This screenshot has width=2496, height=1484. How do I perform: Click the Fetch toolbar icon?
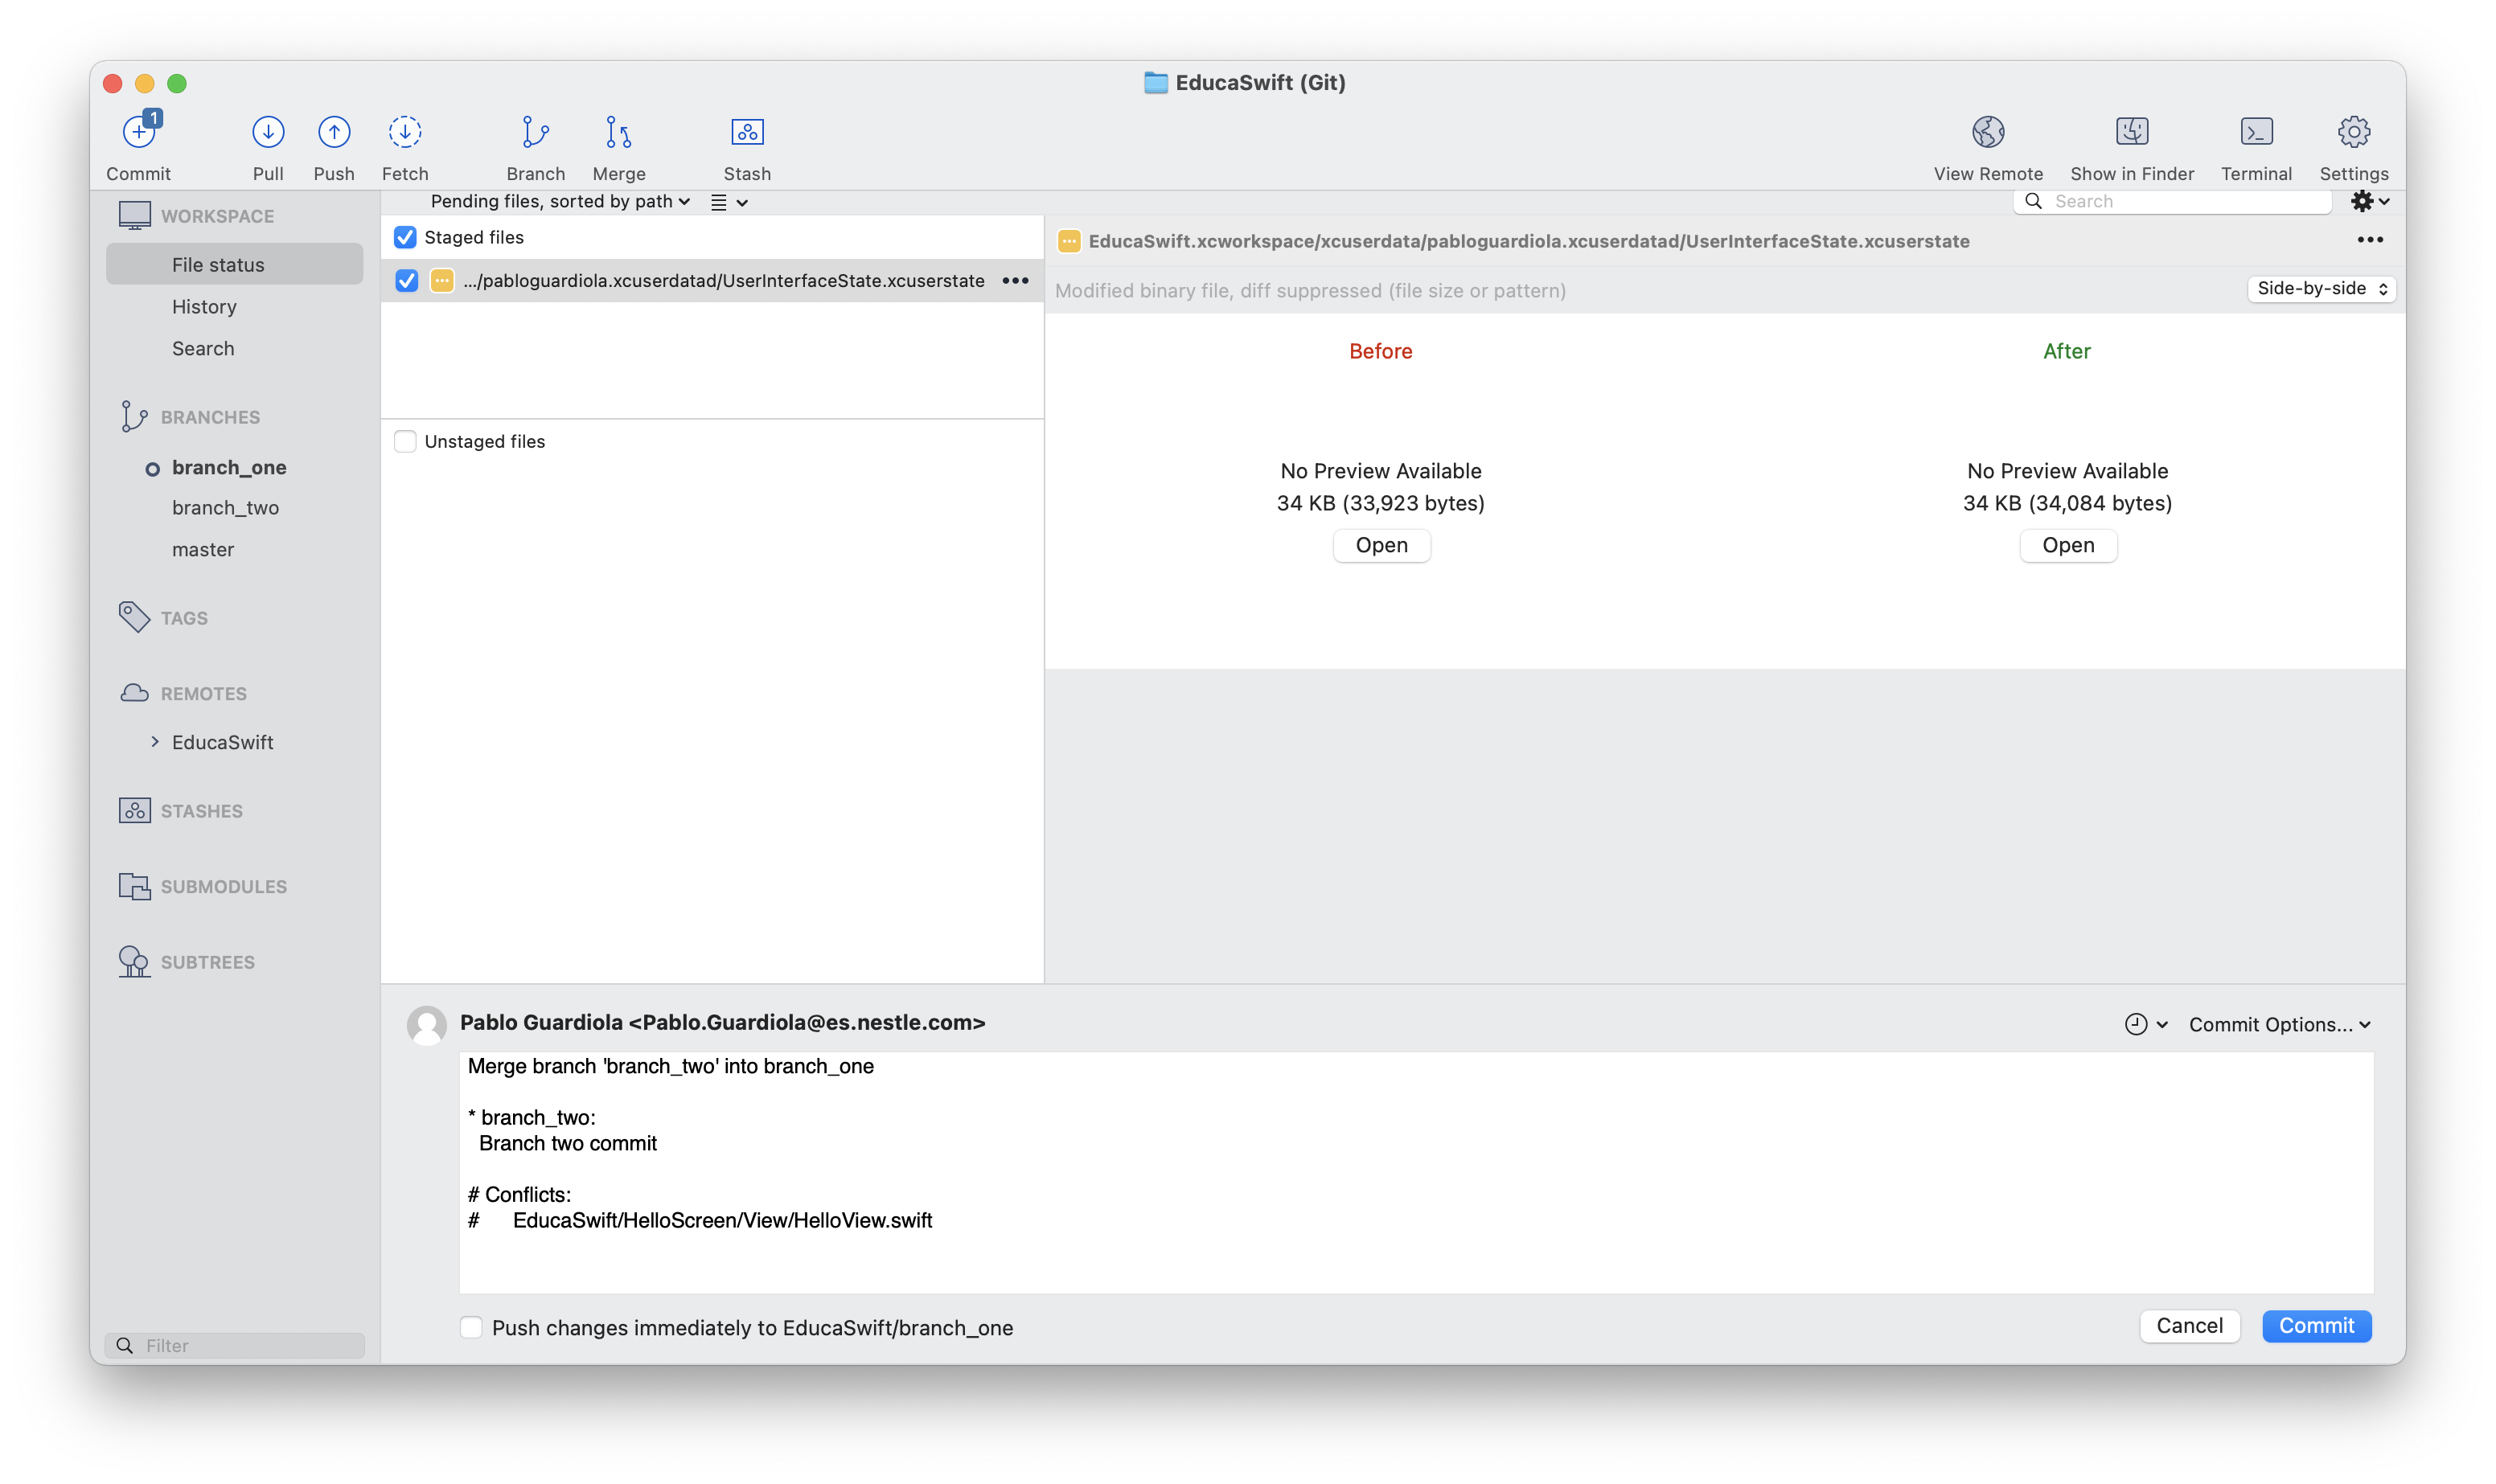coord(405,132)
